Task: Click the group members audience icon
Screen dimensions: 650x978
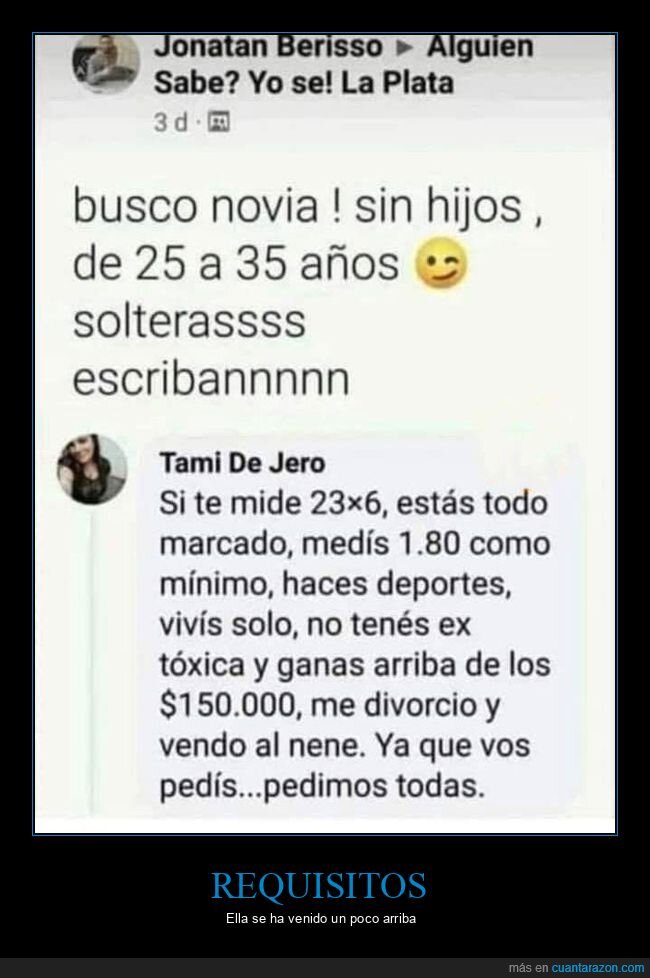Action: point(218,122)
